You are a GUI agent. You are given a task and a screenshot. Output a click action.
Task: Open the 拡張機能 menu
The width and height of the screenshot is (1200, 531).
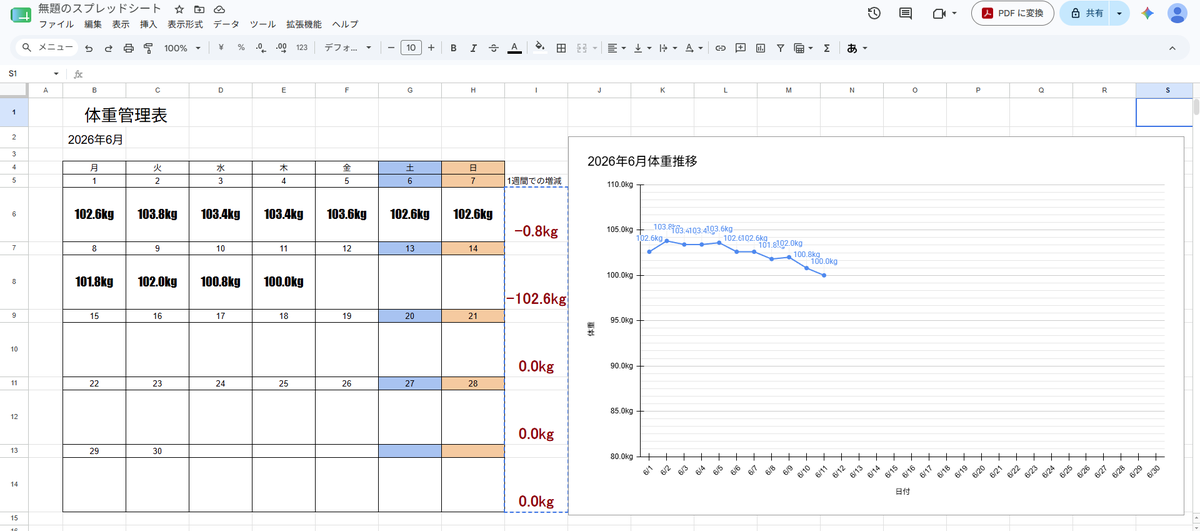(303, 23)
